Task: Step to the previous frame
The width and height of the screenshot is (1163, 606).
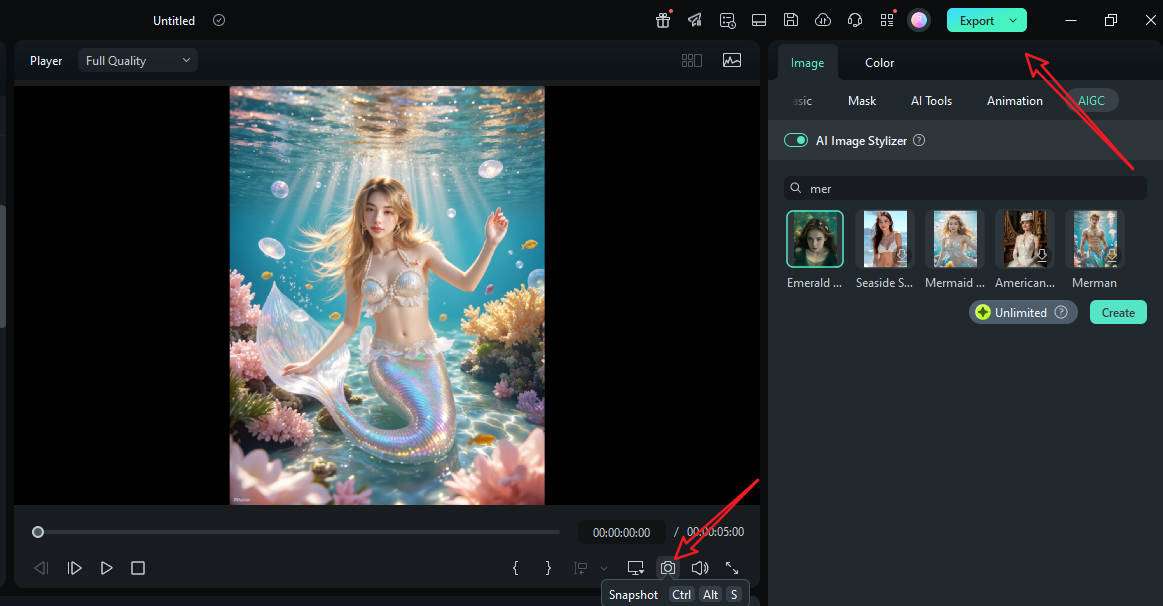Action: (42, 568)
